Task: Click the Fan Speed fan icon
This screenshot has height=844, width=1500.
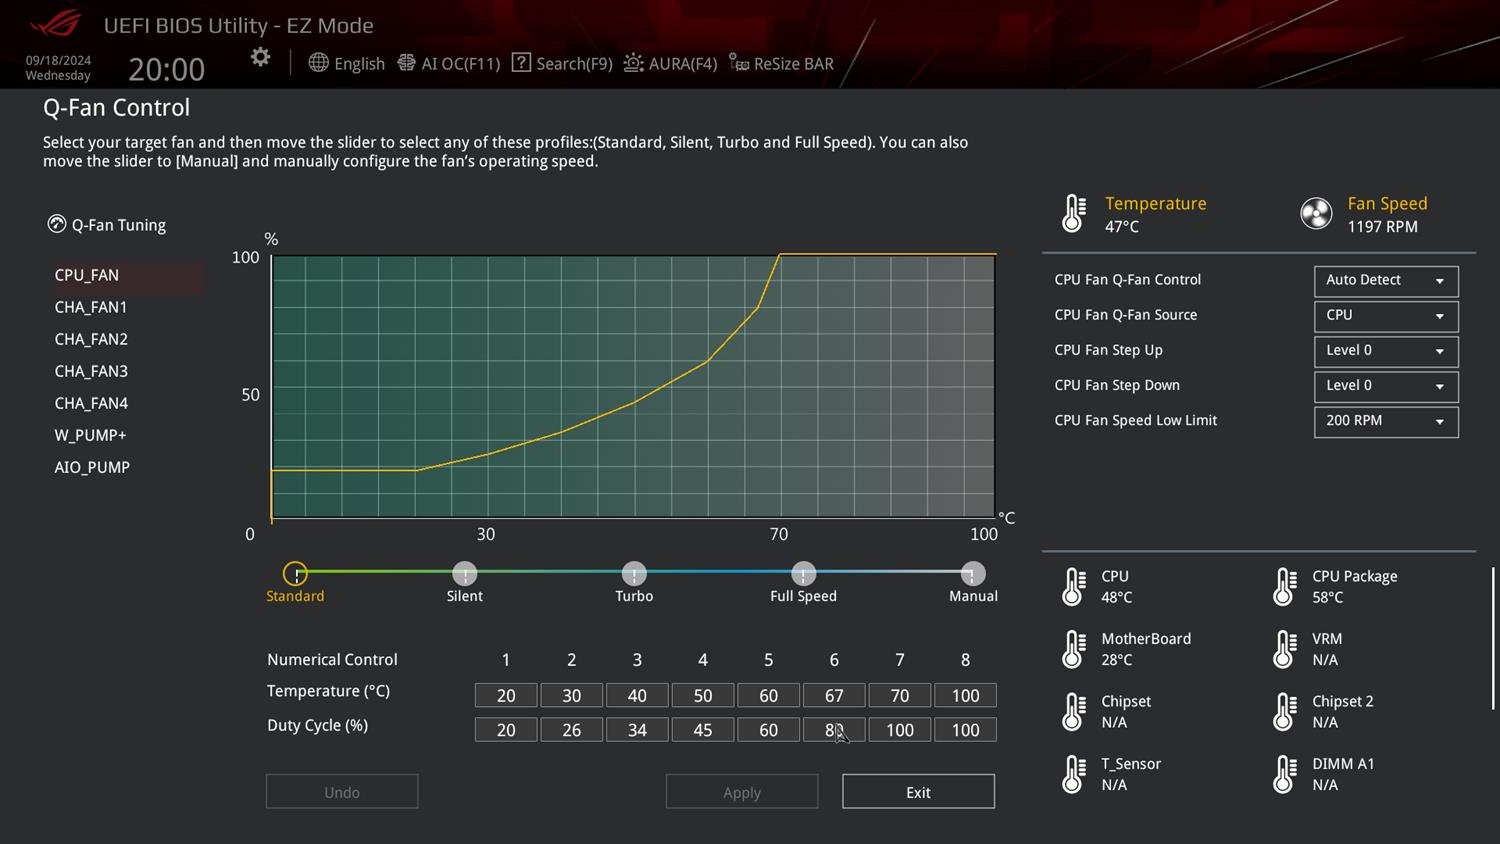Action: pyautogui.click(x=1316, y=213)
